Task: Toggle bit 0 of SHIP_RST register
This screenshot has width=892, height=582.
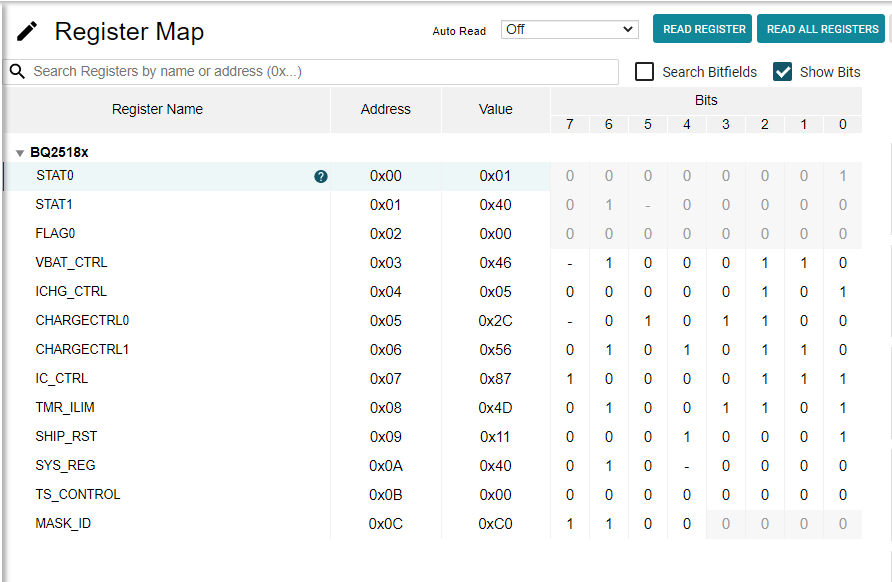Action: (842, 437)
